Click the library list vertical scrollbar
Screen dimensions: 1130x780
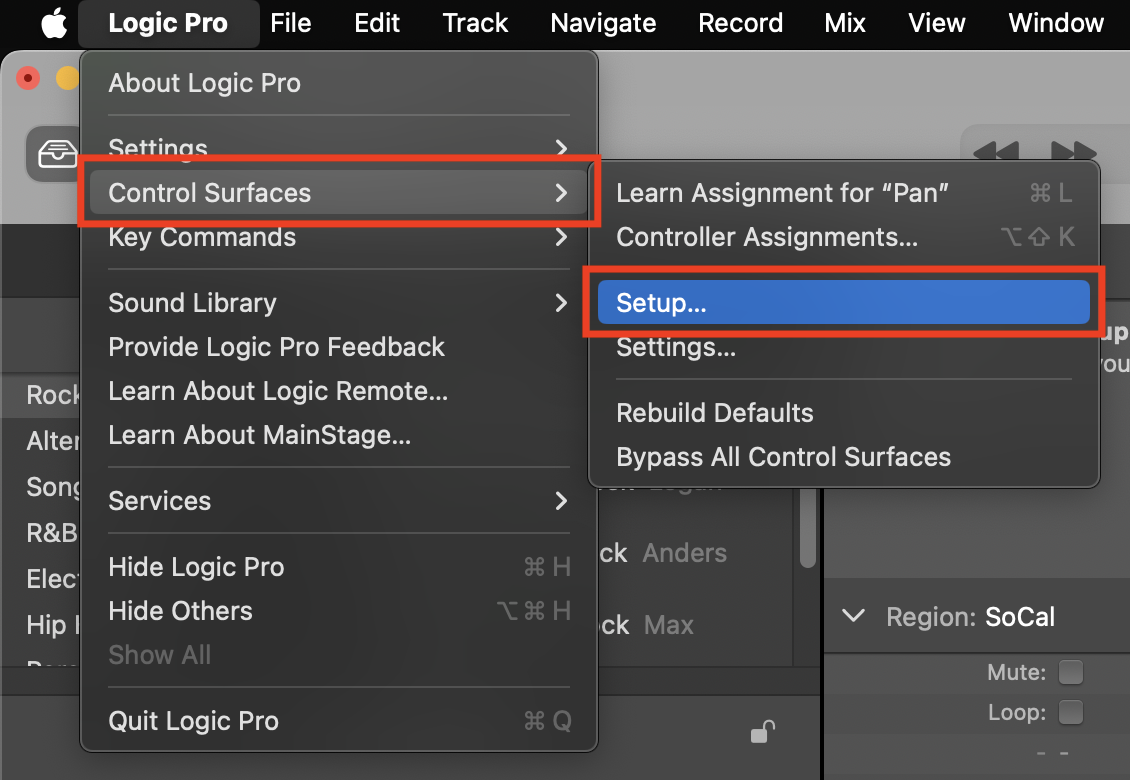point(808,528)
